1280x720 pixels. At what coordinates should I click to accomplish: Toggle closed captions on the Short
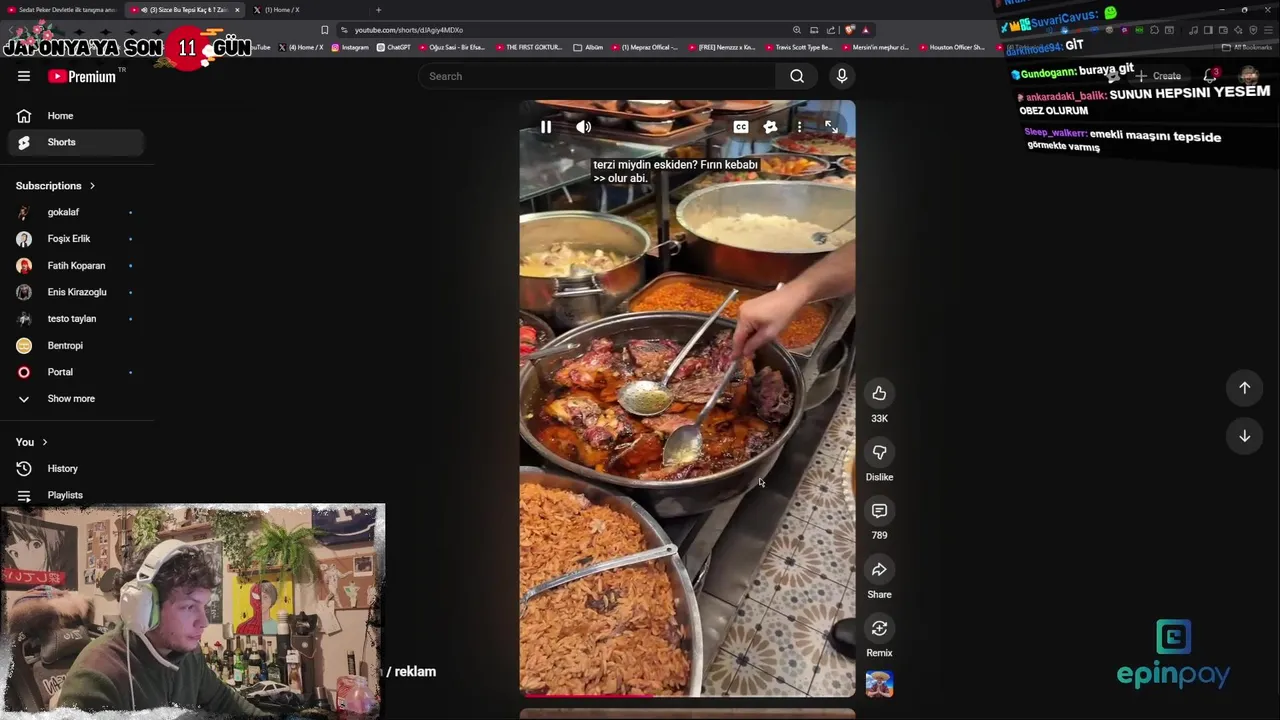(741, 127)
